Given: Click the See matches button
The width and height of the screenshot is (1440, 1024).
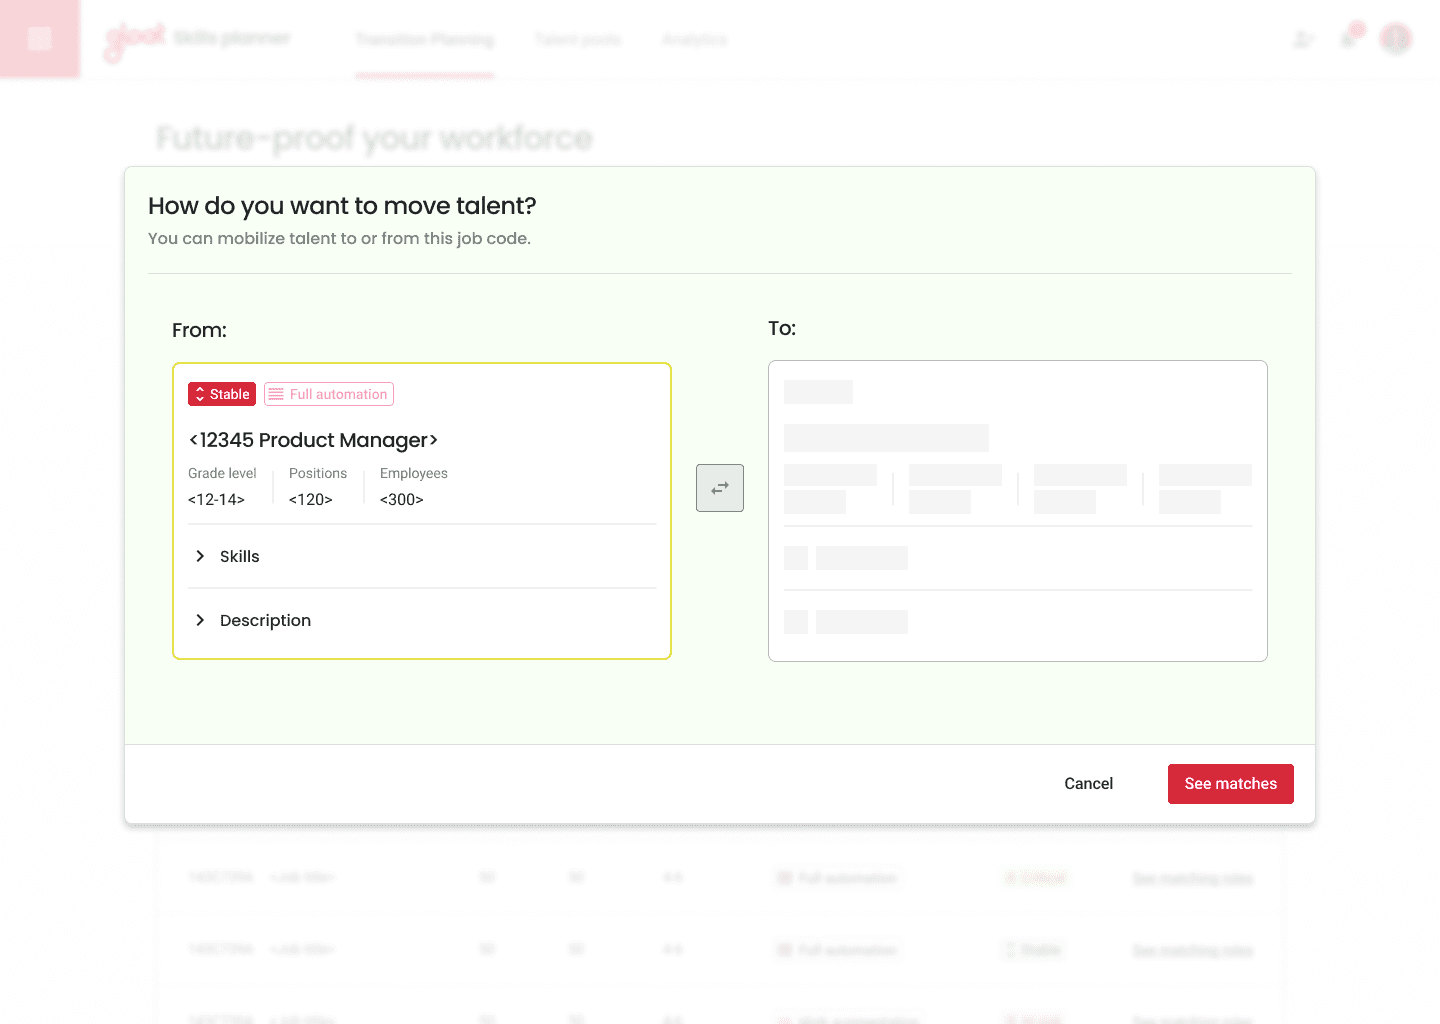Looking at the screenshot, I should coord(1231,784).
